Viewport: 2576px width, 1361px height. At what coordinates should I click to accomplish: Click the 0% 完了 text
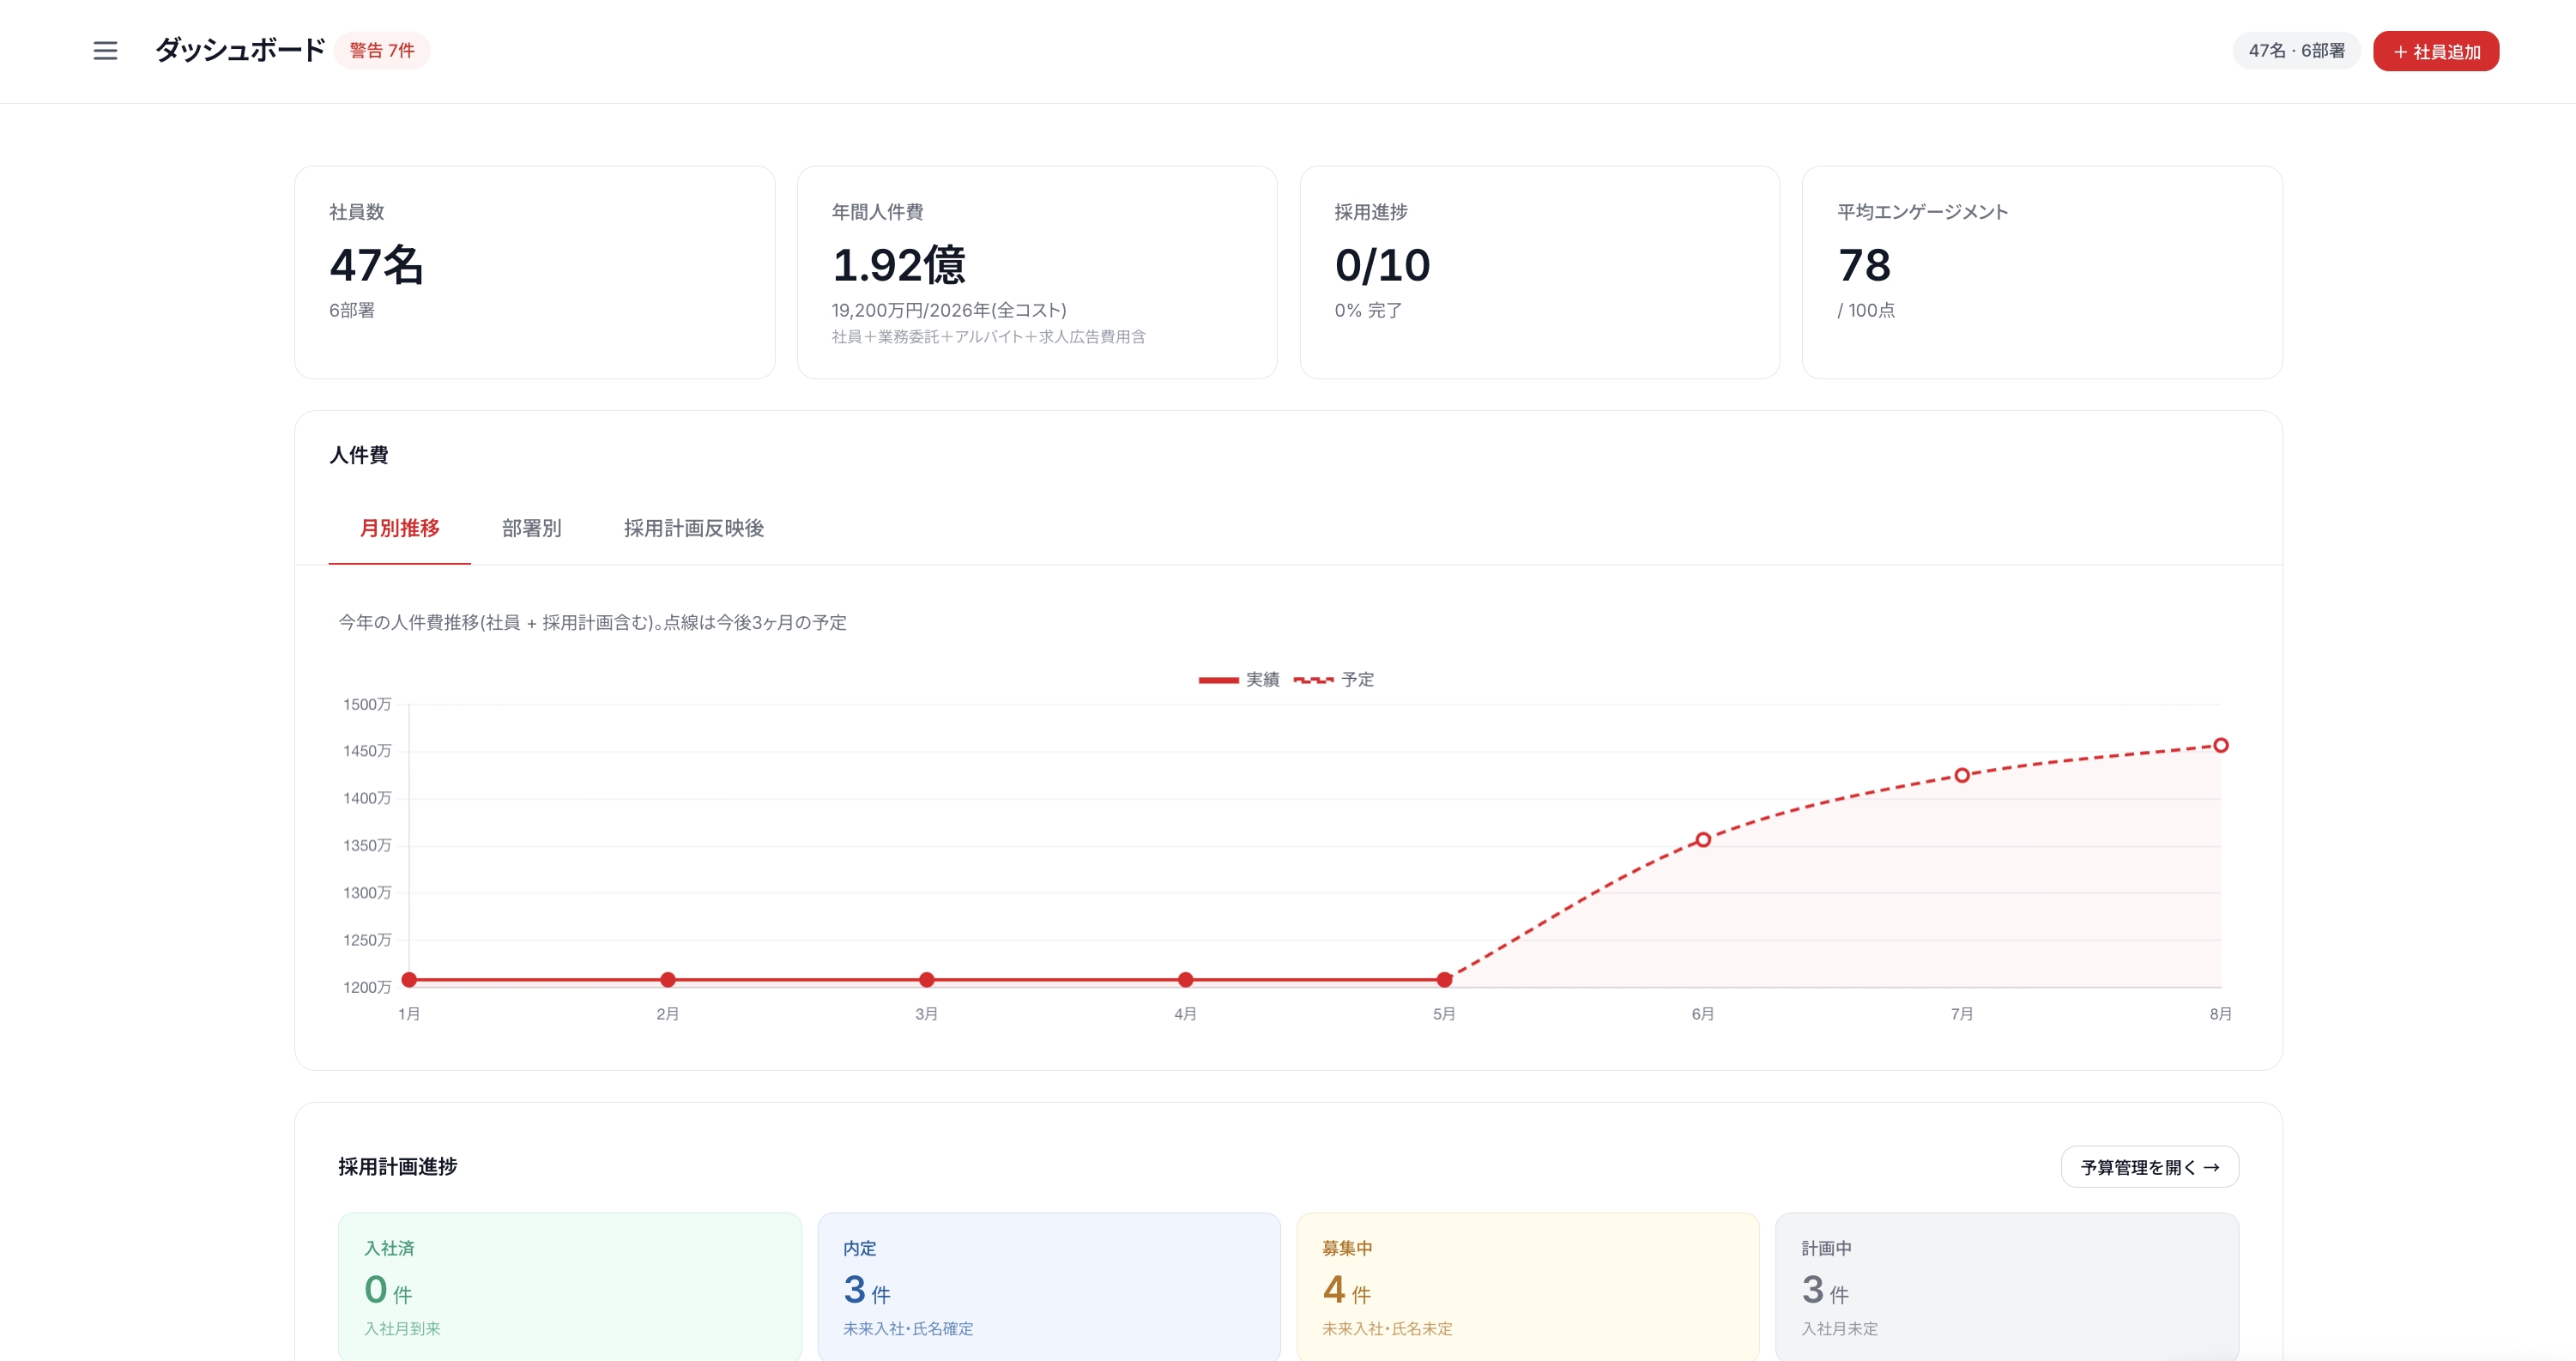(x=1368, y=311)
